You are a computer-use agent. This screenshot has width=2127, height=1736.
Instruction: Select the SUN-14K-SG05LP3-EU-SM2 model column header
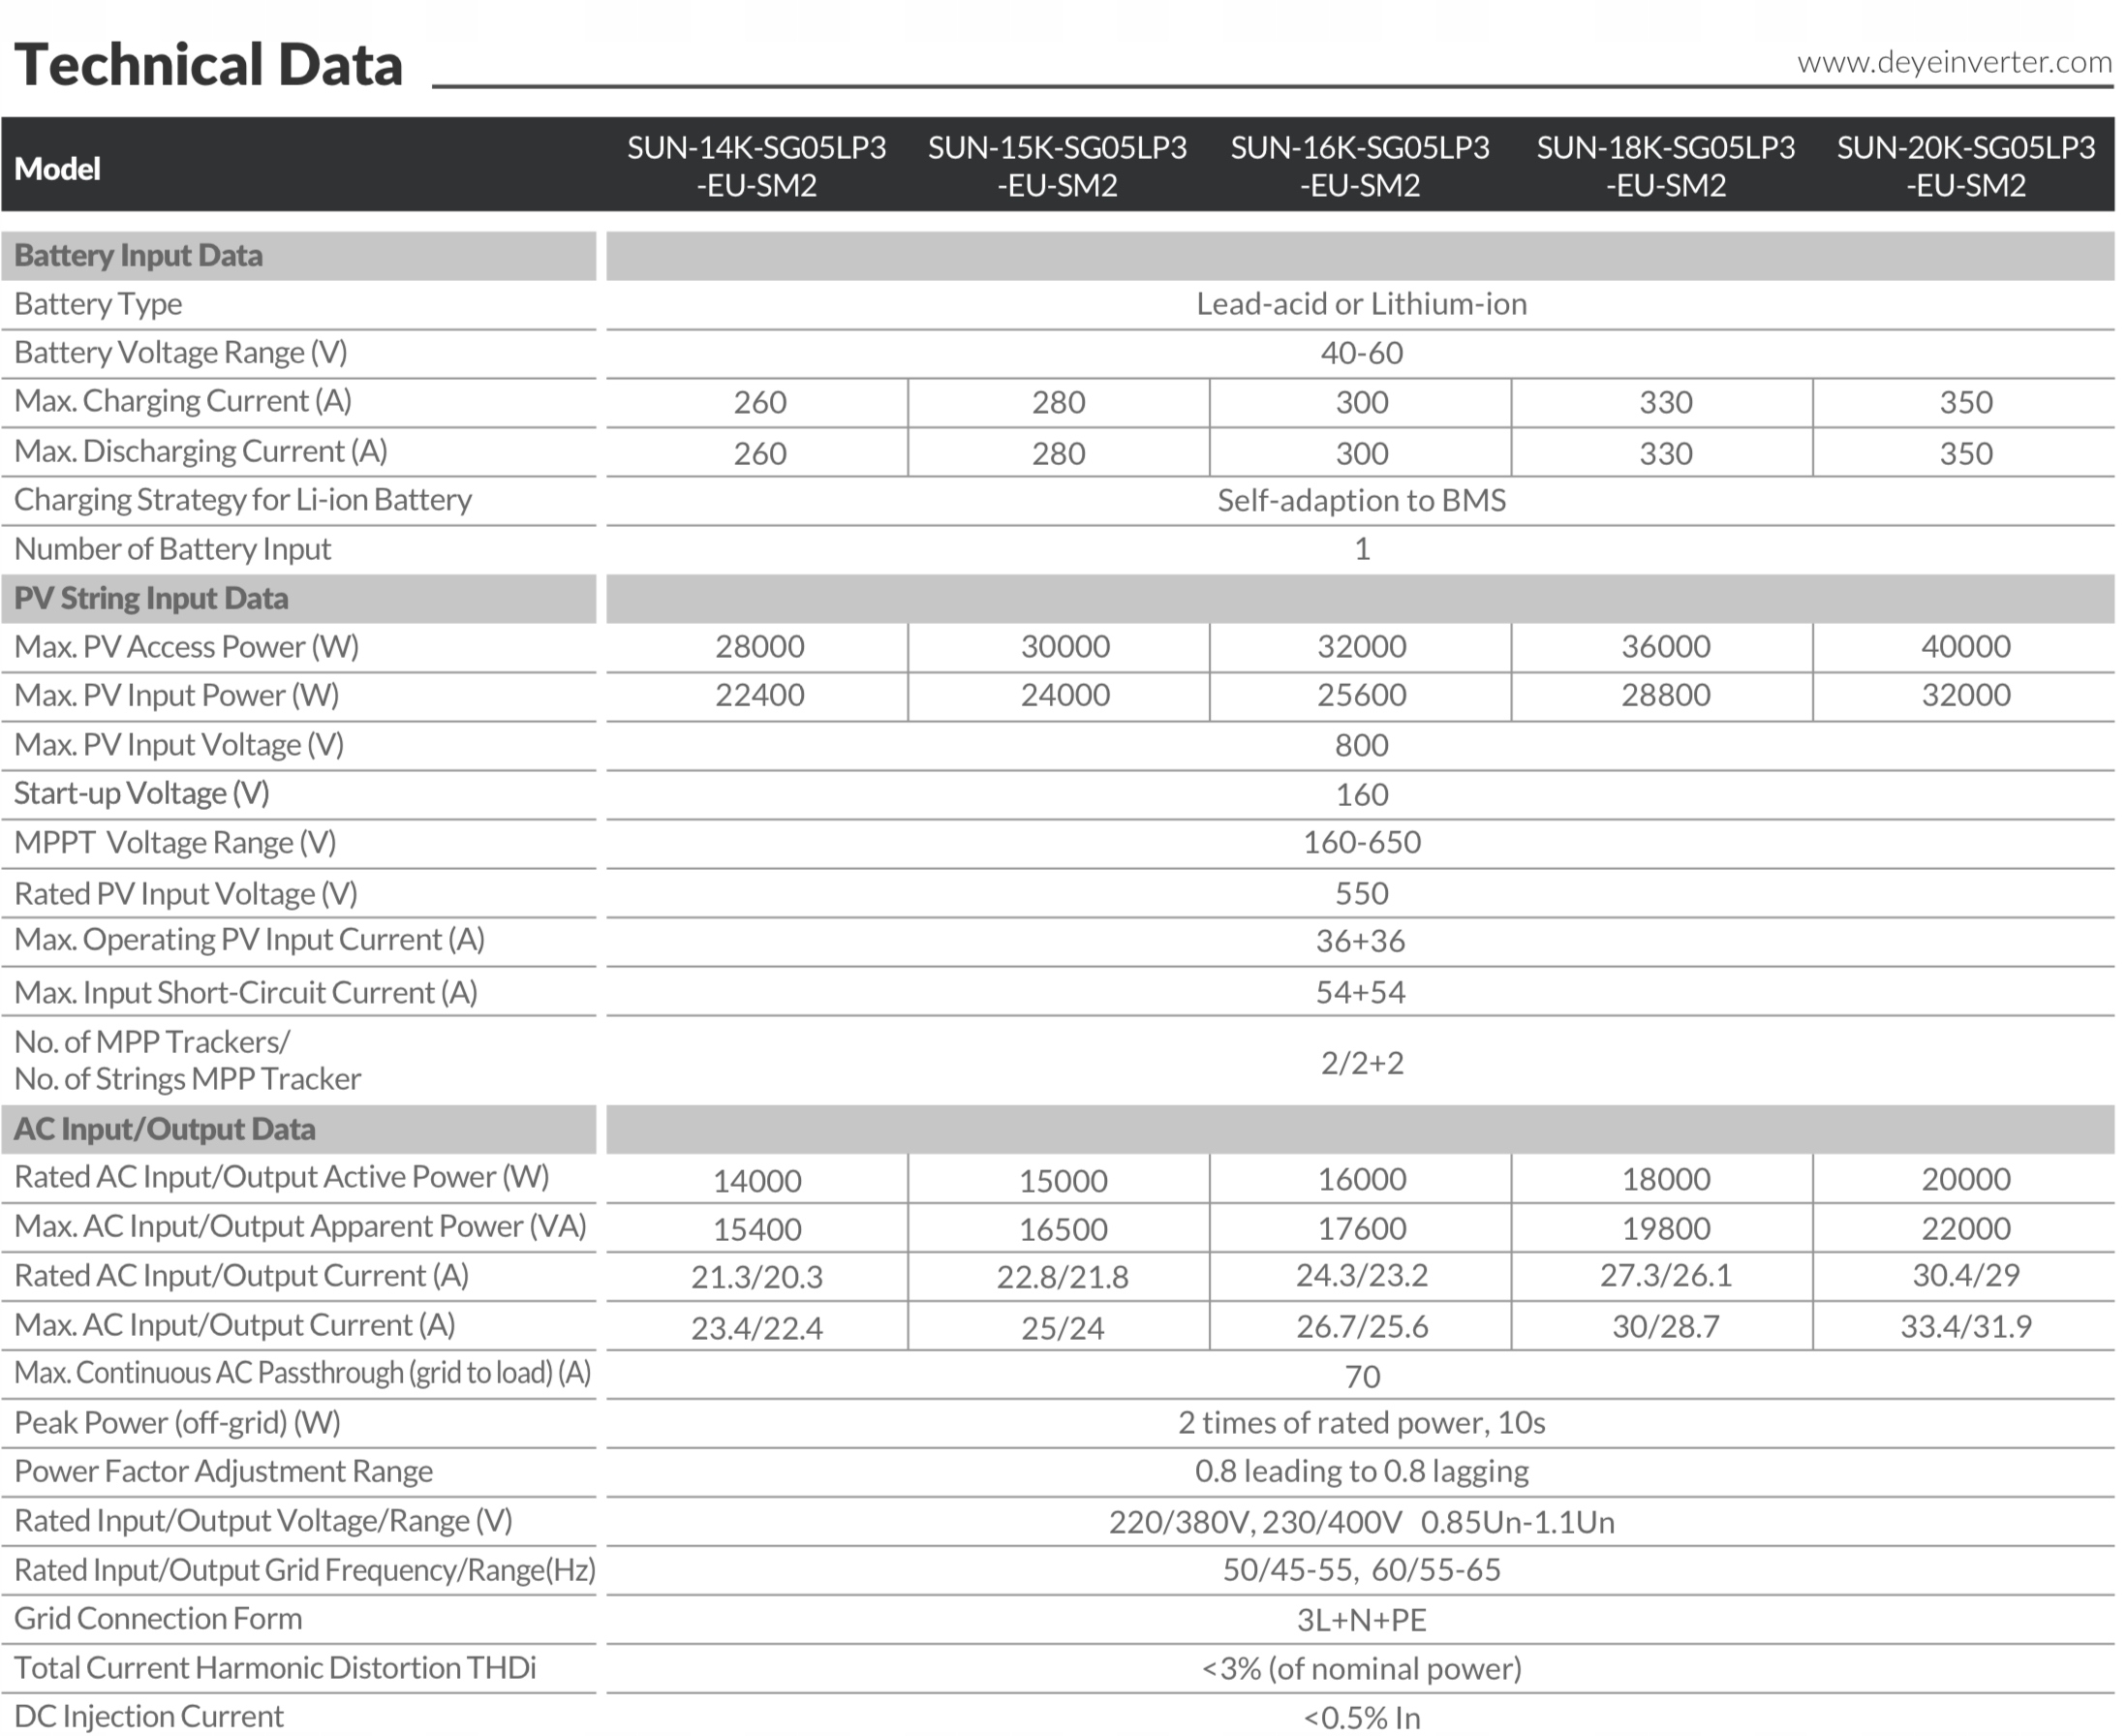(x=756, y=166)
